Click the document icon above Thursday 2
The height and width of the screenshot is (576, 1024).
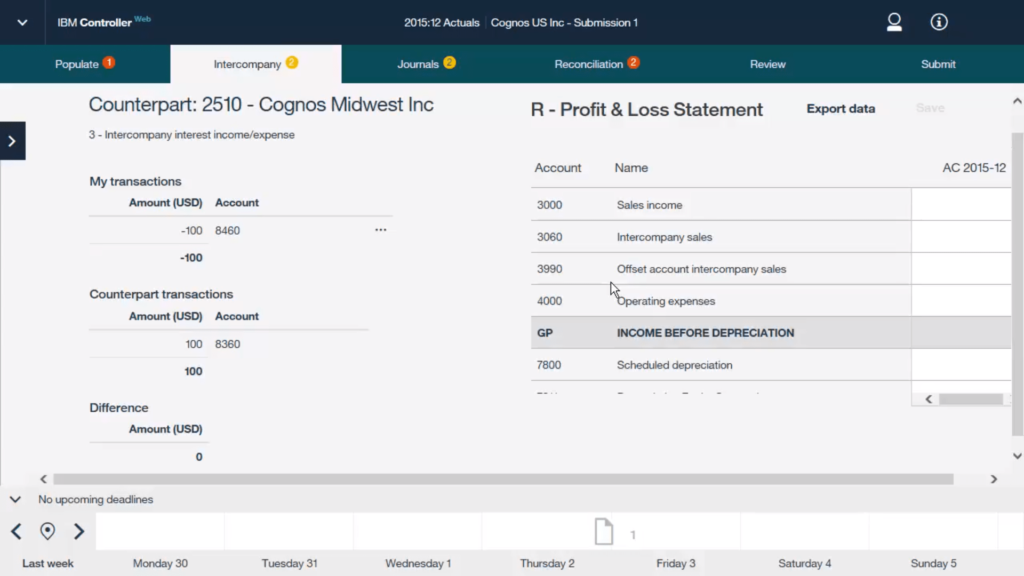(604, 531)
